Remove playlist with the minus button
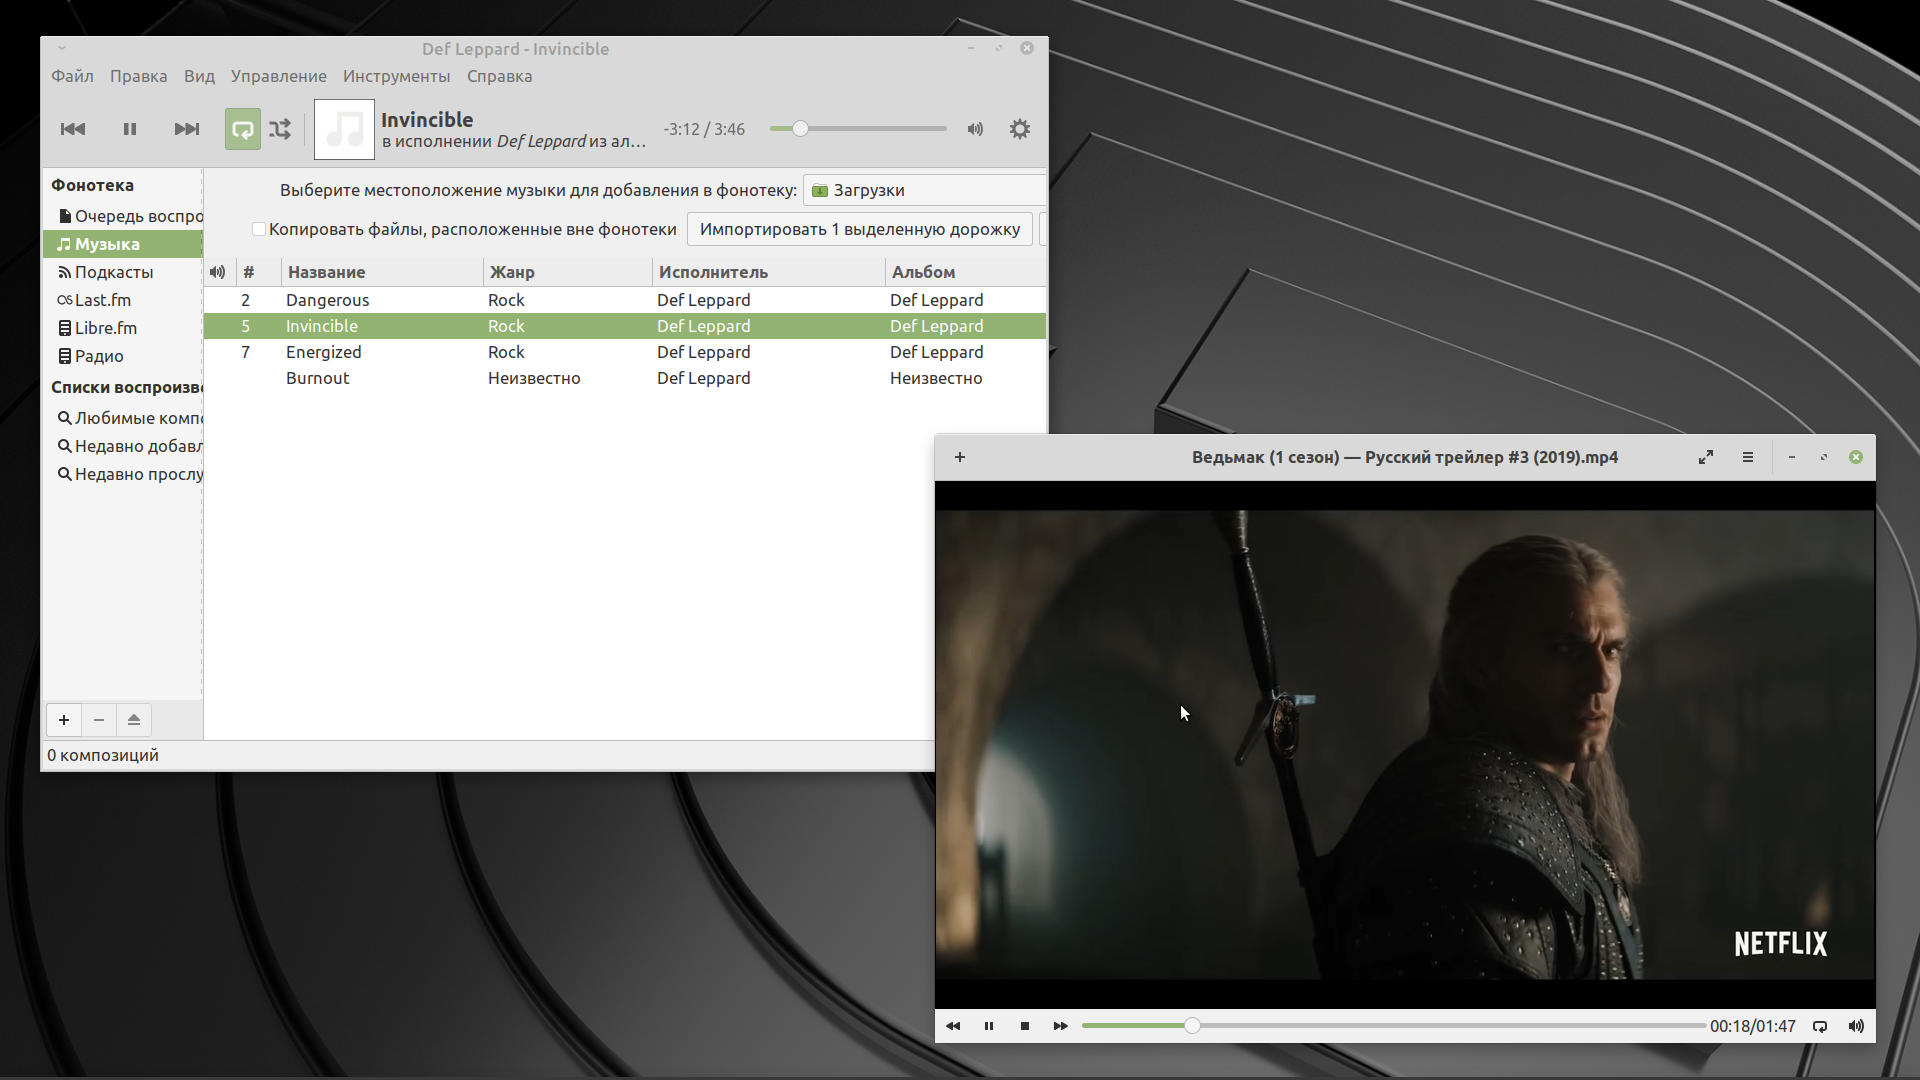Screen dimensions: 1920x1080 pyautogui.click(x=99, y=720)
